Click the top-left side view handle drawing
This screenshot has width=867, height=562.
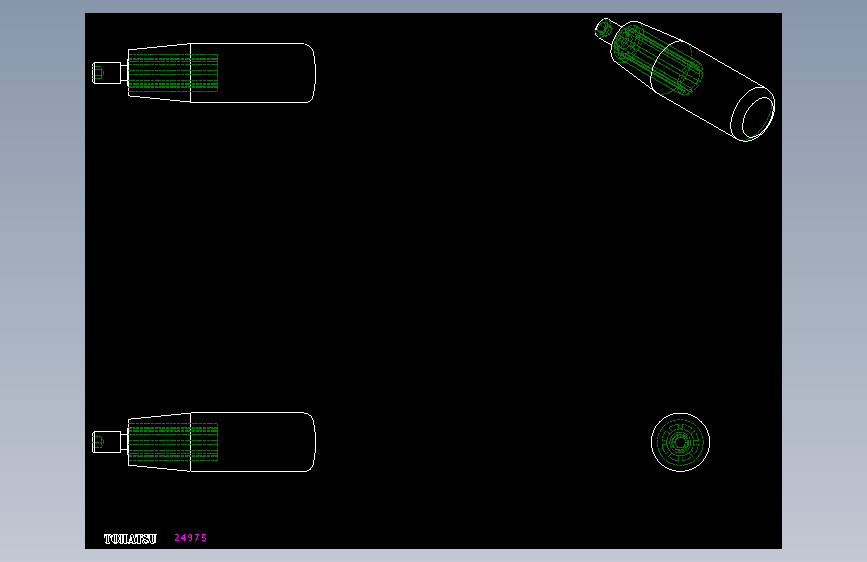[x=203, y=72]
